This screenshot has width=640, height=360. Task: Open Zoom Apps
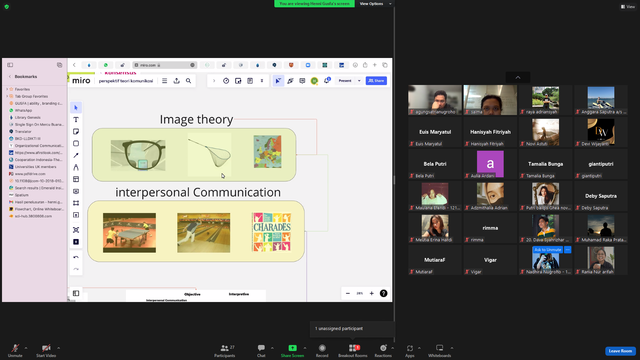410,350
